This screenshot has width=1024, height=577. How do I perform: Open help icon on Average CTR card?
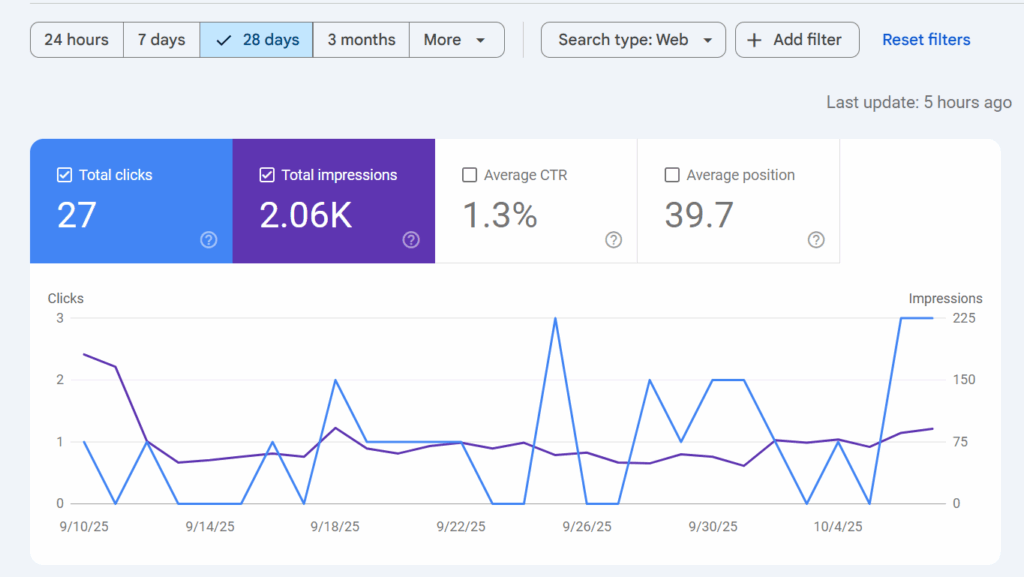click(x=613, y=240)
